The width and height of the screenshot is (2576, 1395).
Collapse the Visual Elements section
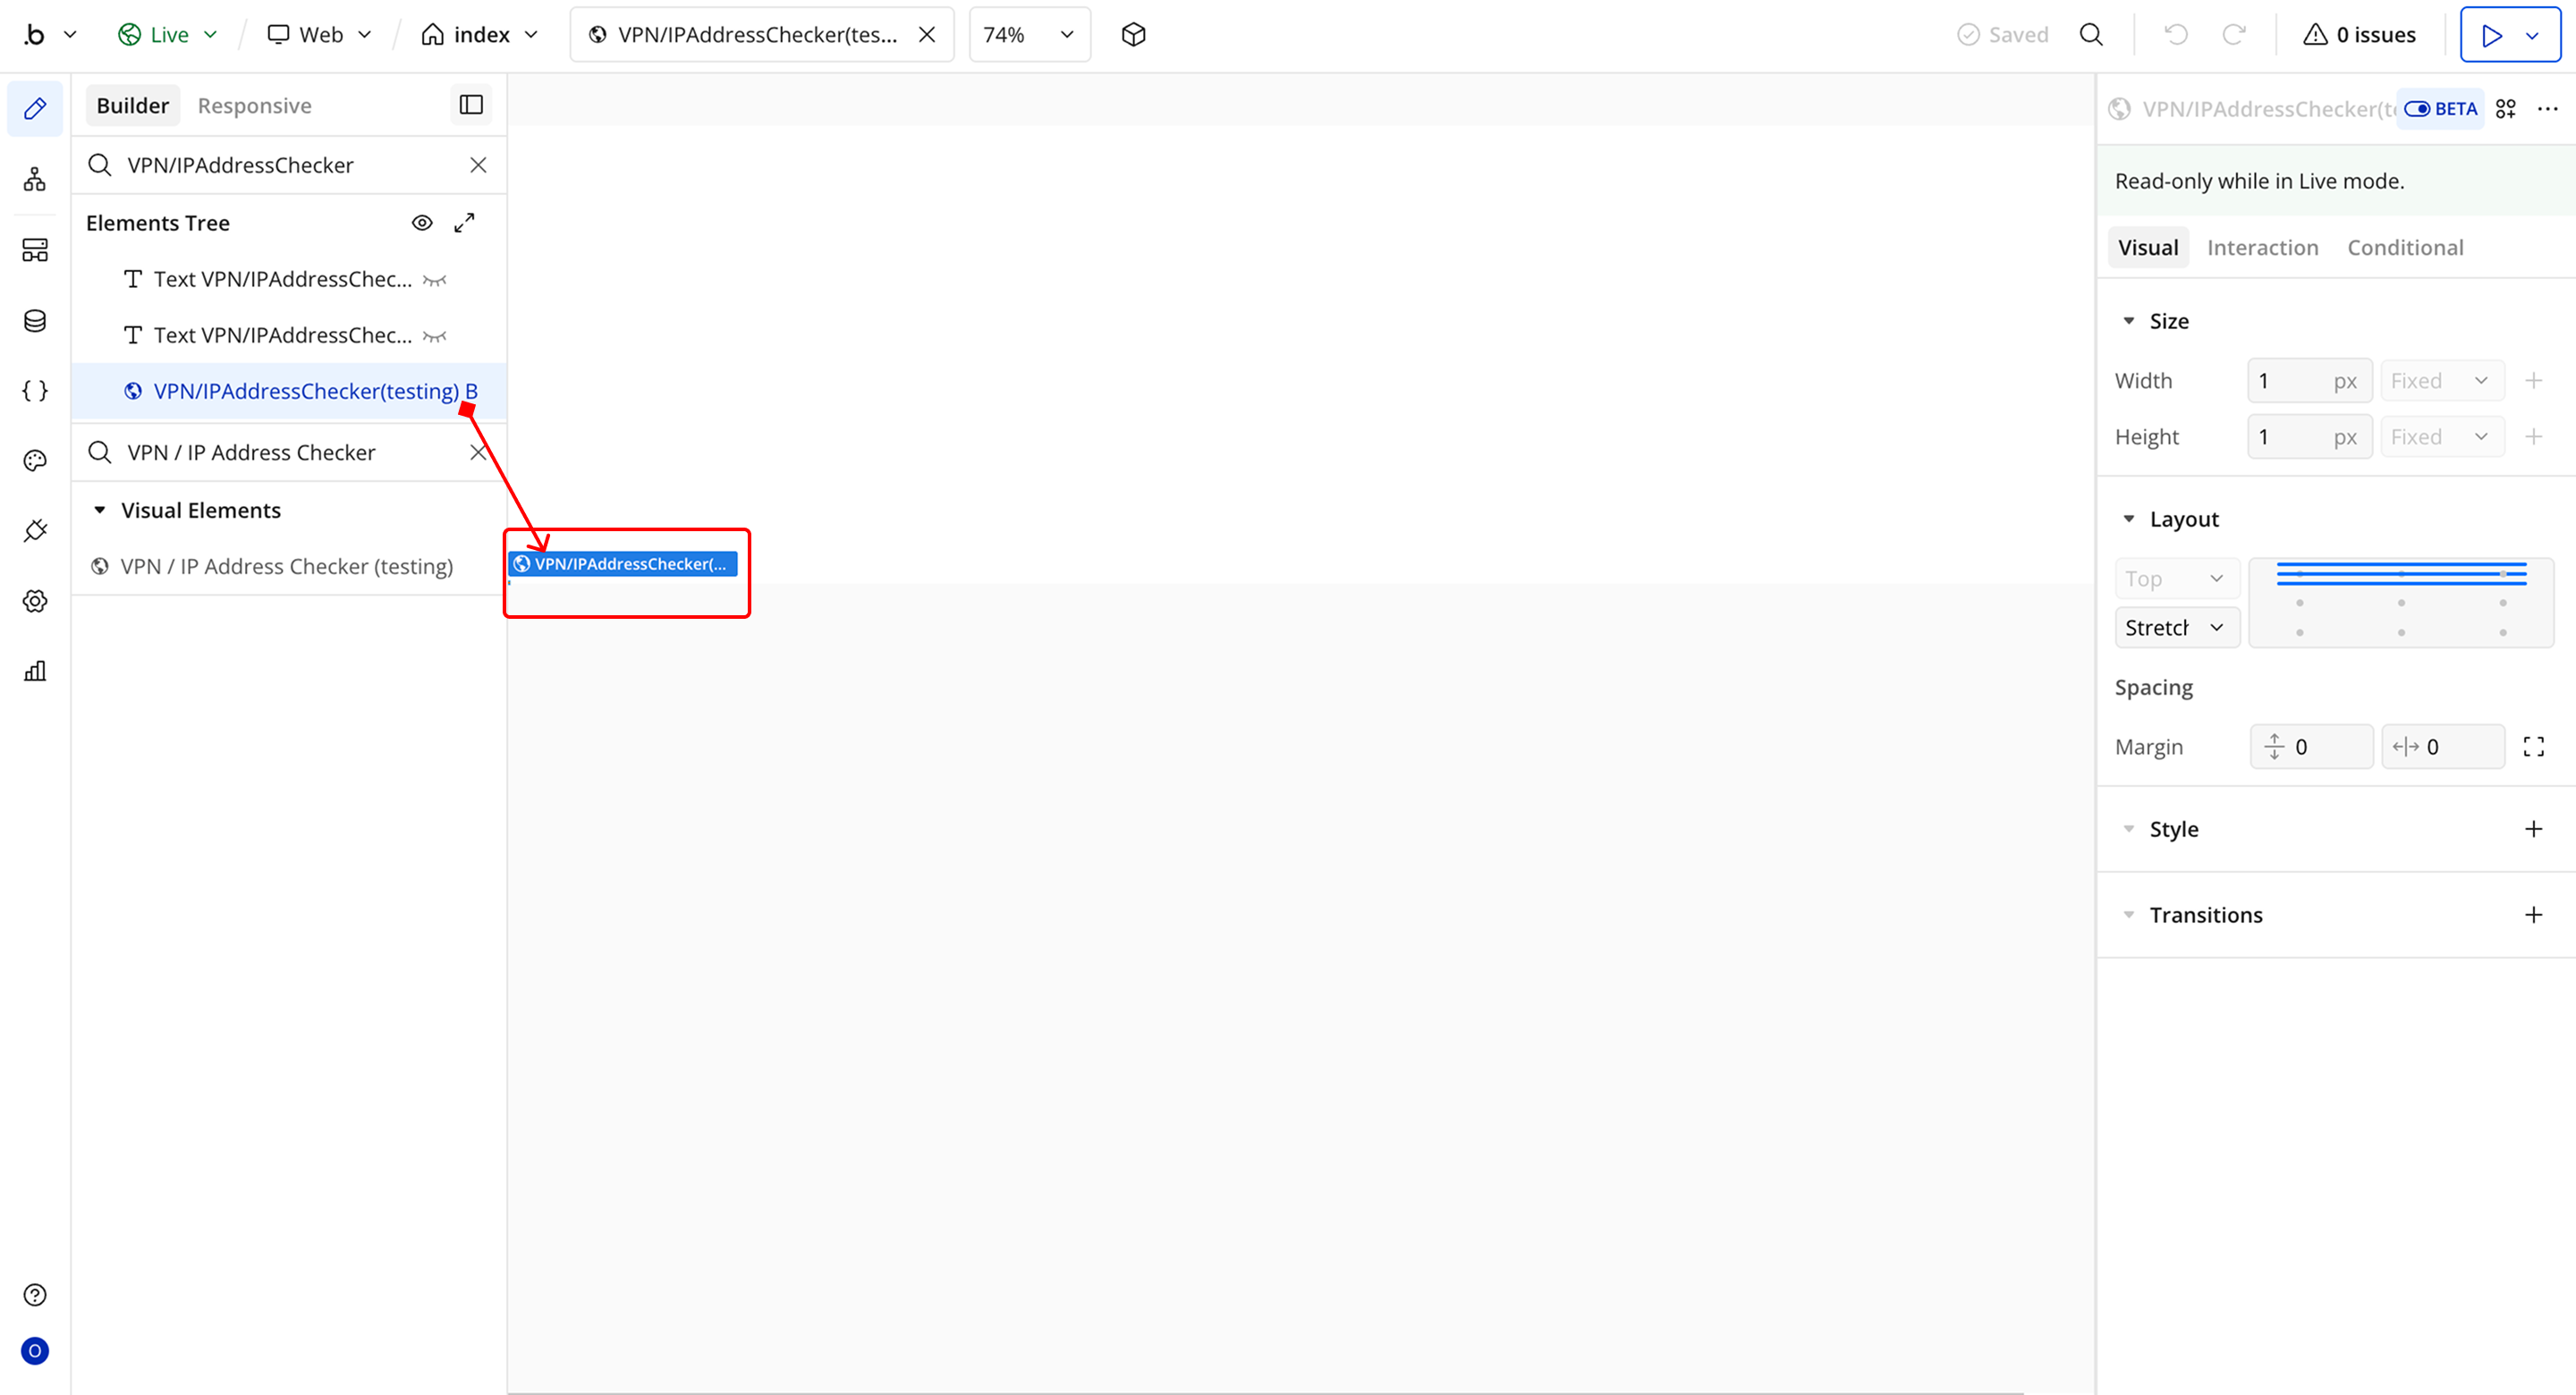[100, 510]
